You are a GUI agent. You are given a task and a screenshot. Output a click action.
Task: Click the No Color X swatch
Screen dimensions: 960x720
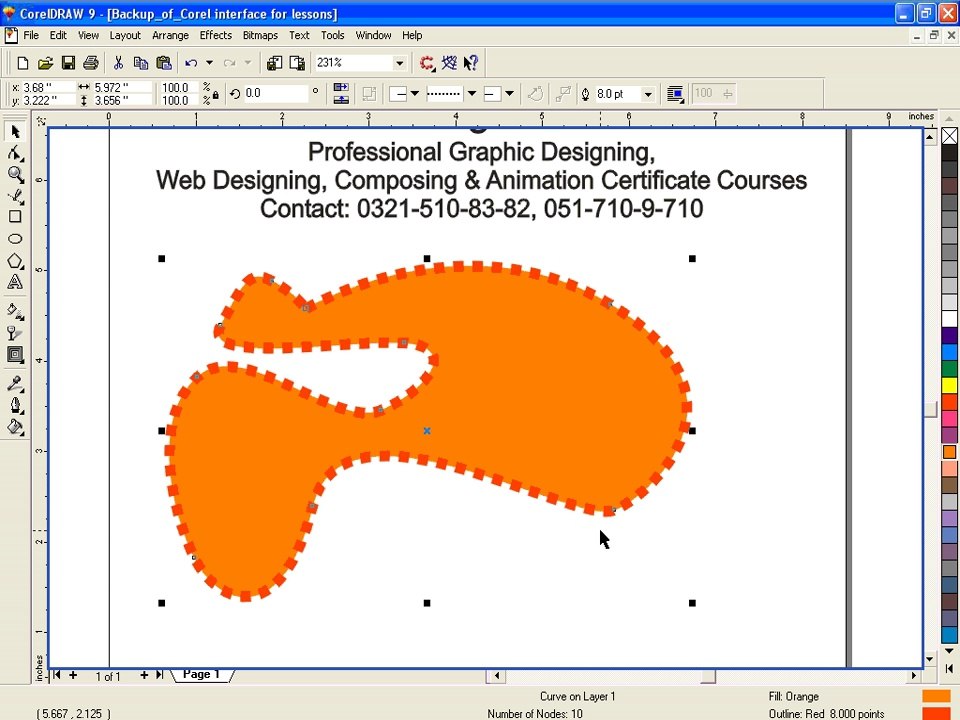tap(950, 135)
